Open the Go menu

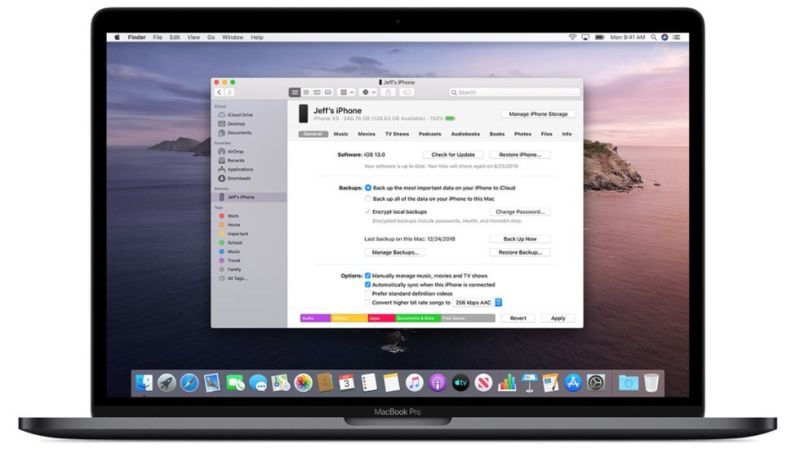point(211,37)
